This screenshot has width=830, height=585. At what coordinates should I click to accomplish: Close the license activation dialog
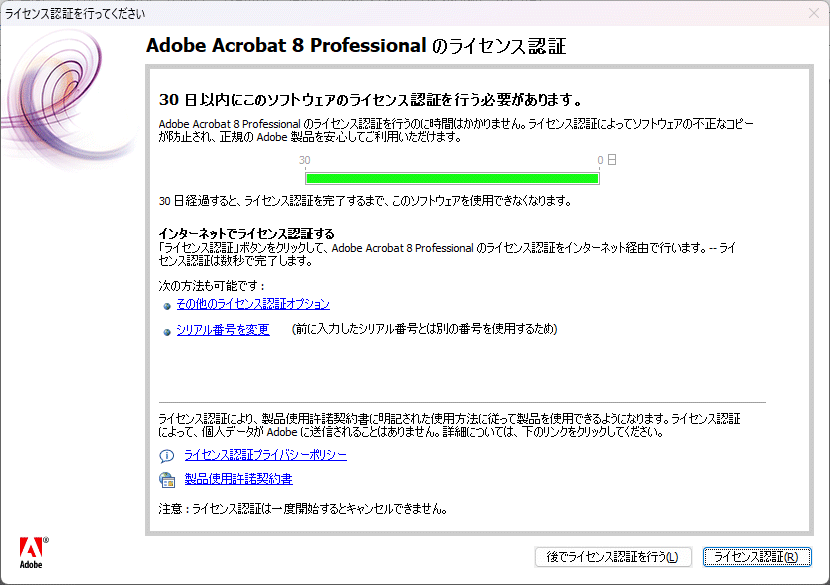[x=814, y=13]
